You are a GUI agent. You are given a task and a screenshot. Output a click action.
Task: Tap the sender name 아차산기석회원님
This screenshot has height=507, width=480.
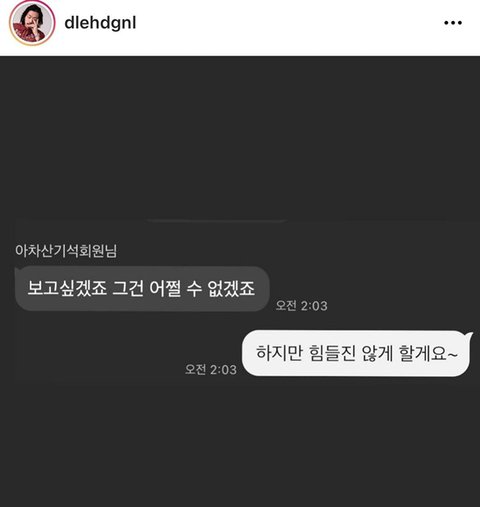coord(66,251)
